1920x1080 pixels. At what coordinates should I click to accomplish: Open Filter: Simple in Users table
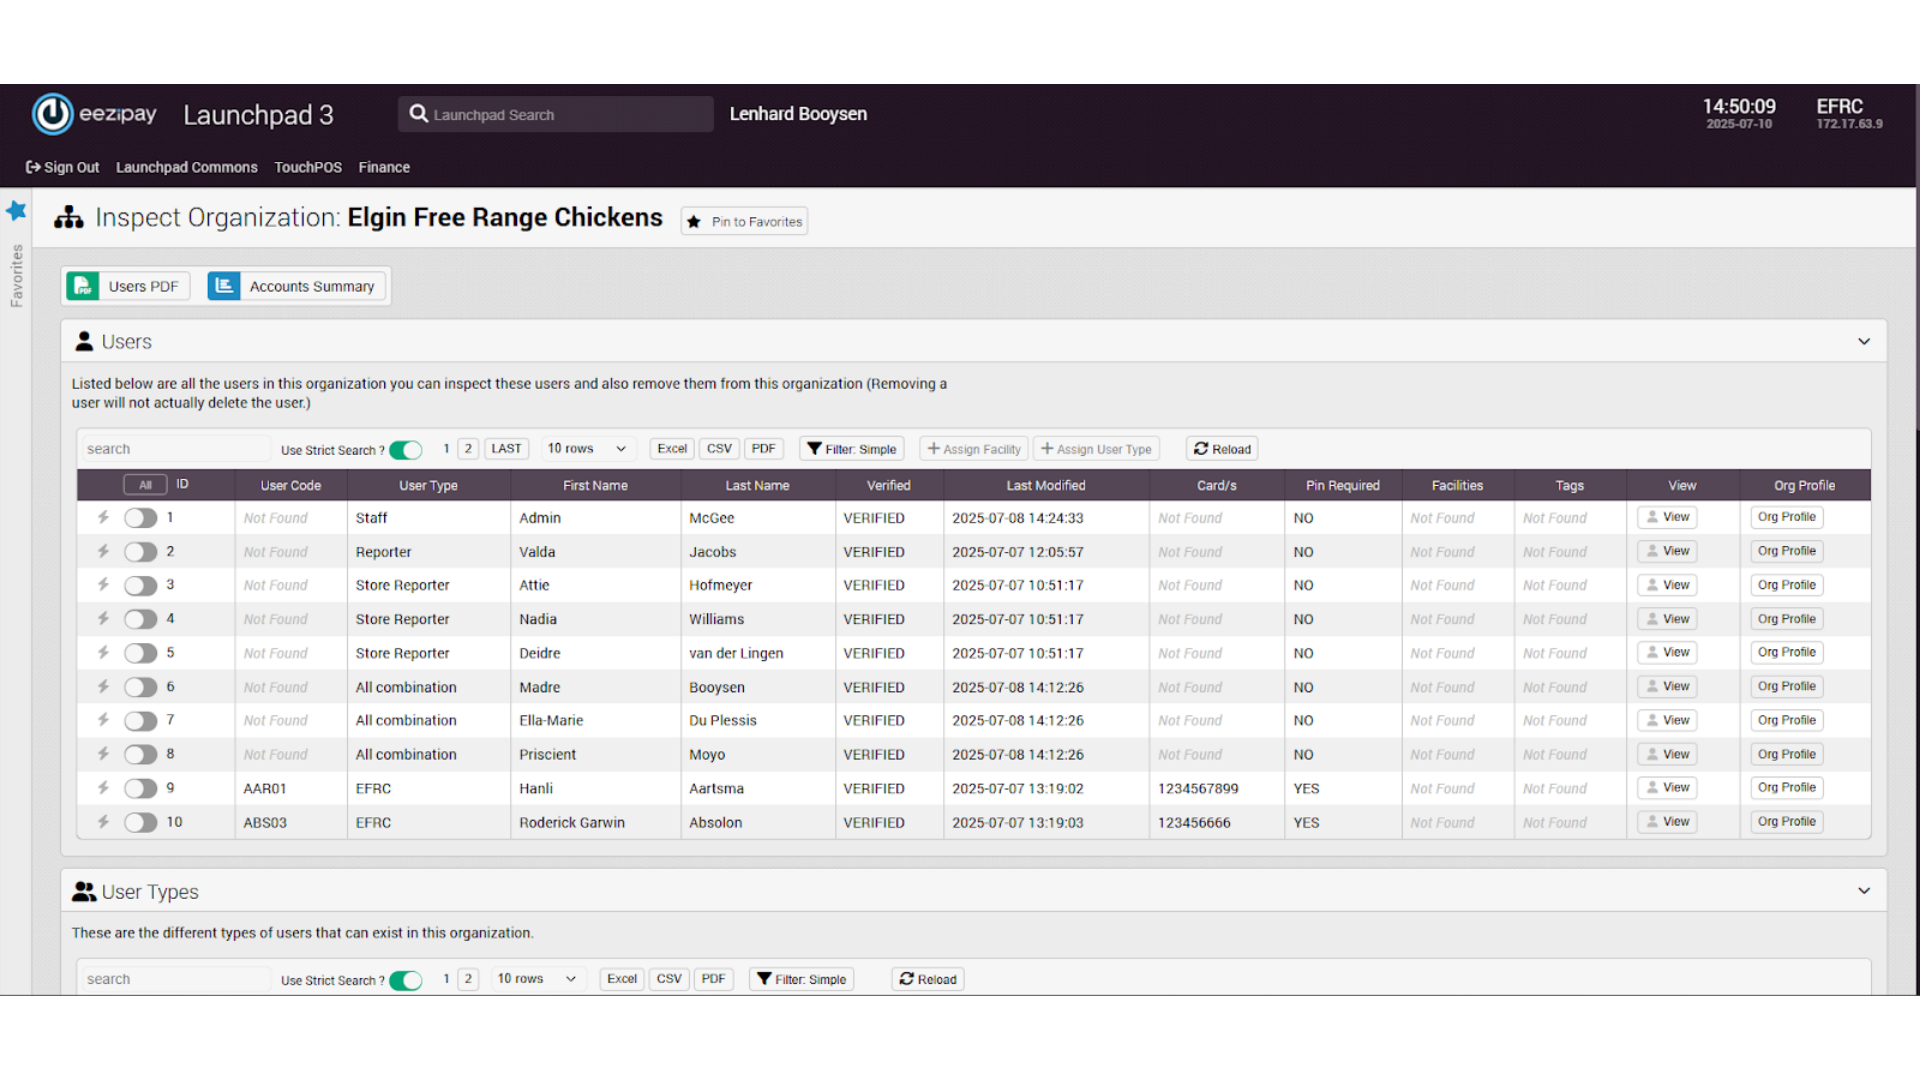tap(852, 449)
